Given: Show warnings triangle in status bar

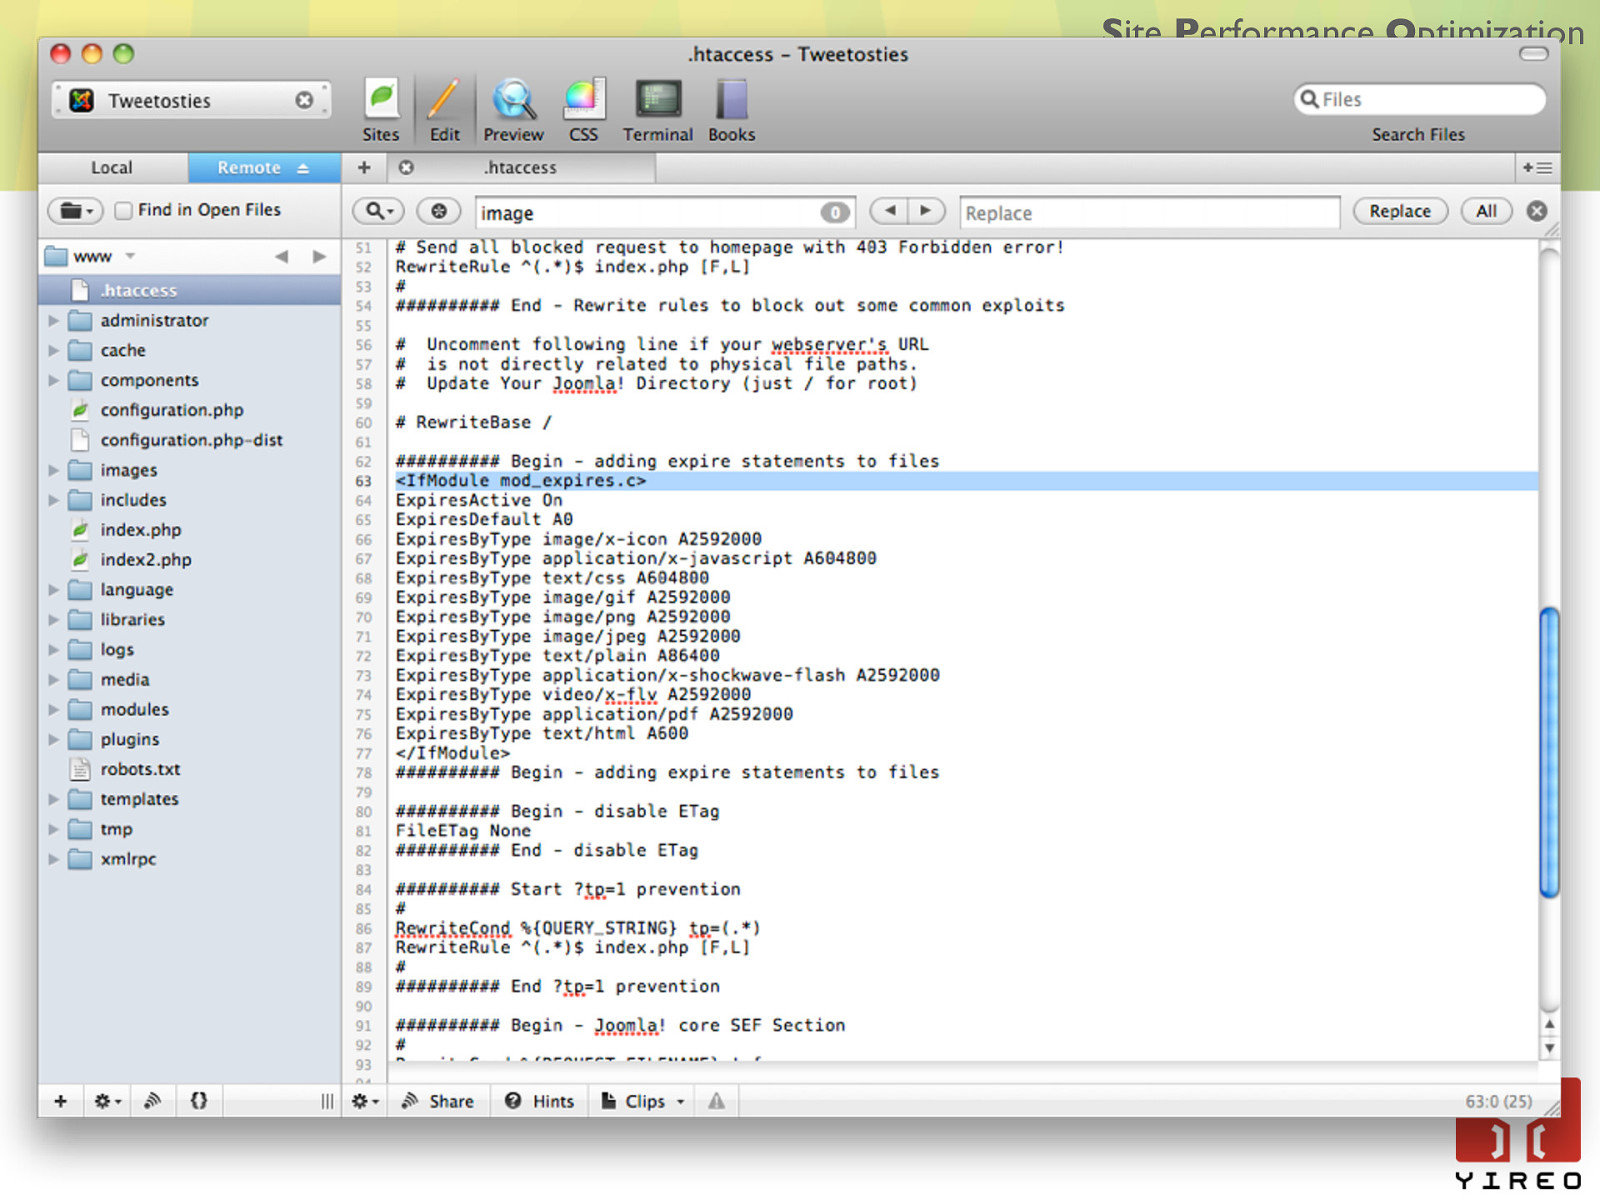Looking at the screenshot, I should (x=716, y=1101).
